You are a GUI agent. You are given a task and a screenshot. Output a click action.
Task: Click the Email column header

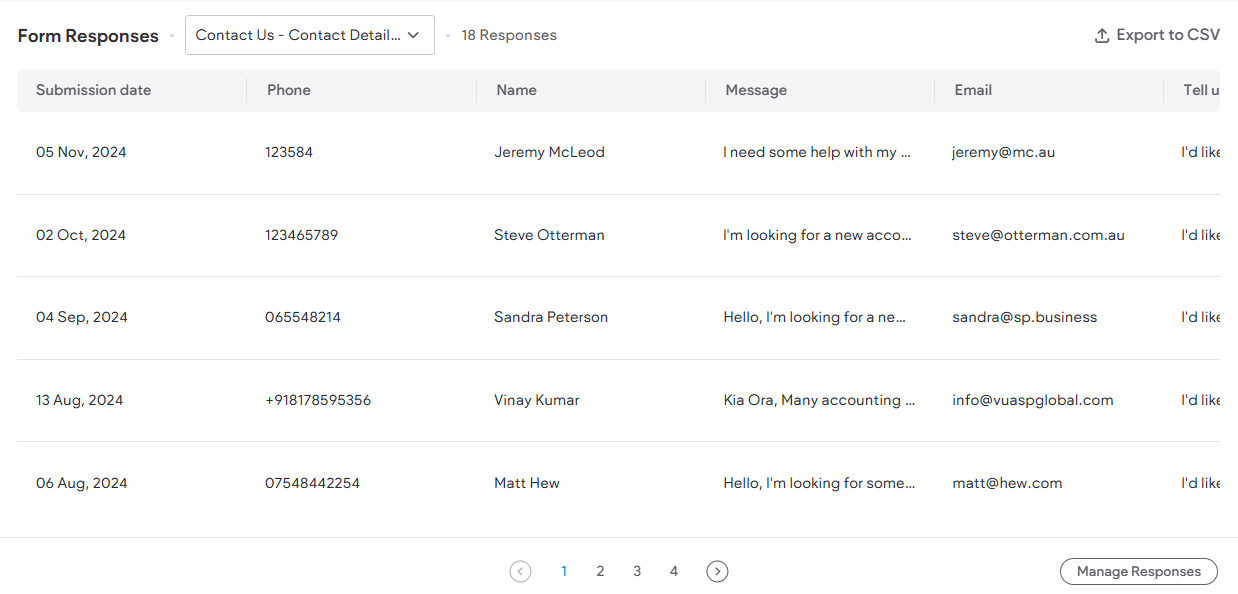point(973,90)
